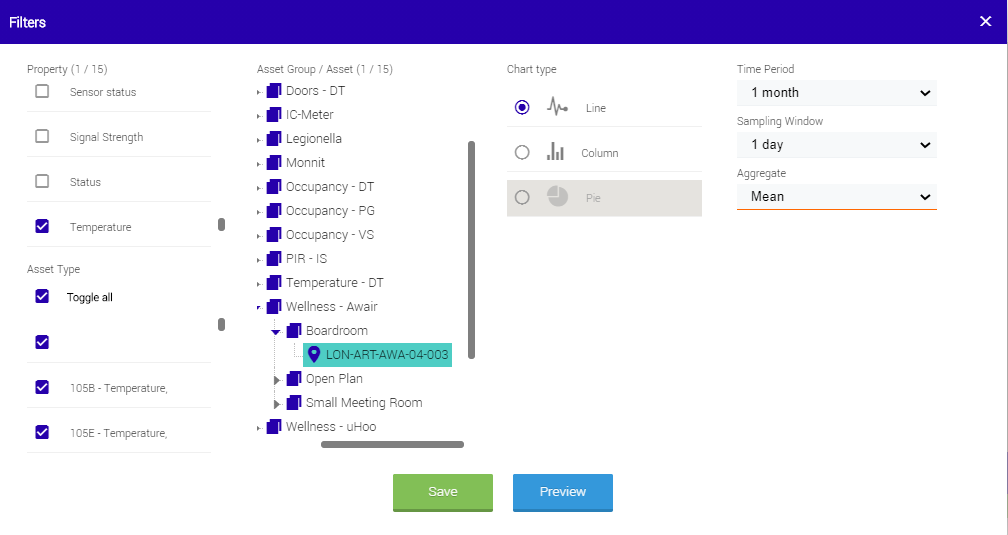Check the Status property checkbox
The image size is (1008, 535).
42,181
